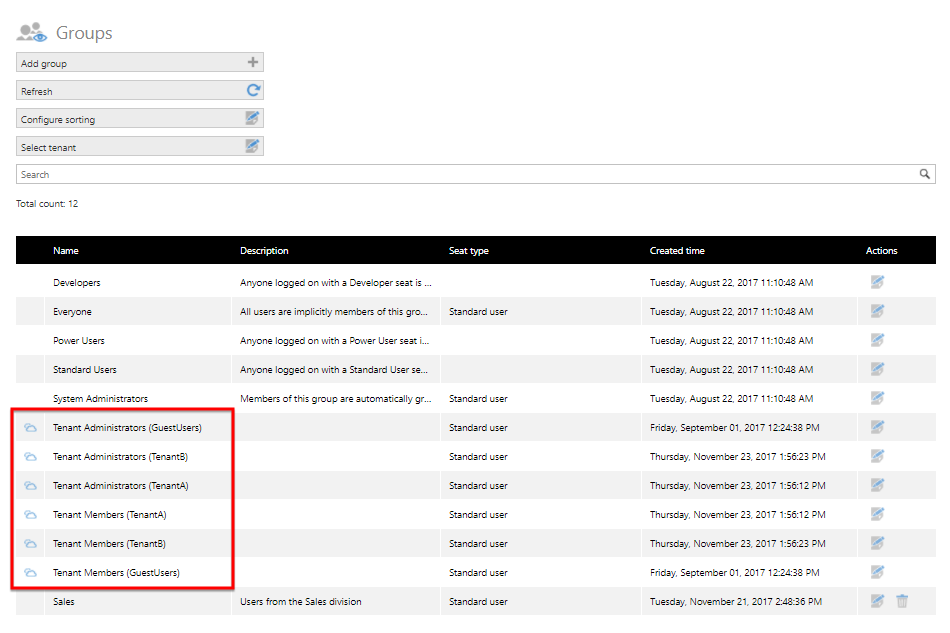
Task: Select Tenant Administrators (TenantB) name
Action: [120, 457]
